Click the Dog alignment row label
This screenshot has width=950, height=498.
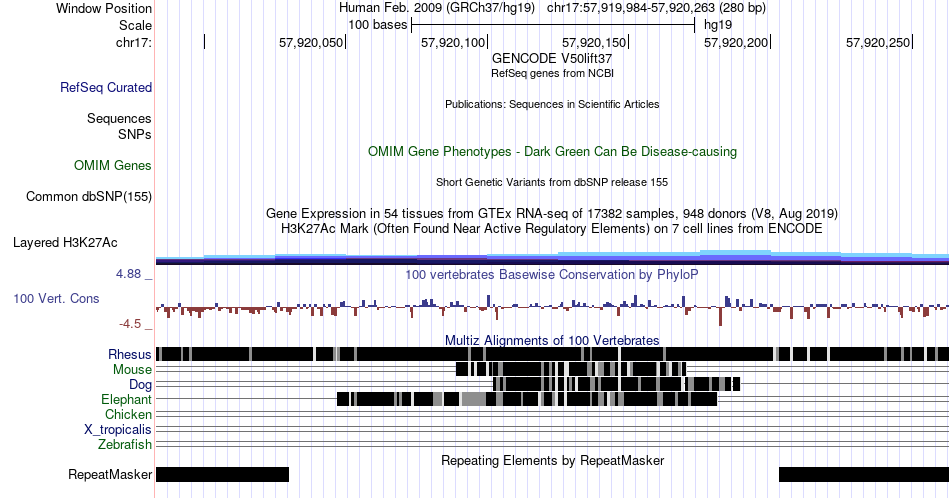[140, 384]
